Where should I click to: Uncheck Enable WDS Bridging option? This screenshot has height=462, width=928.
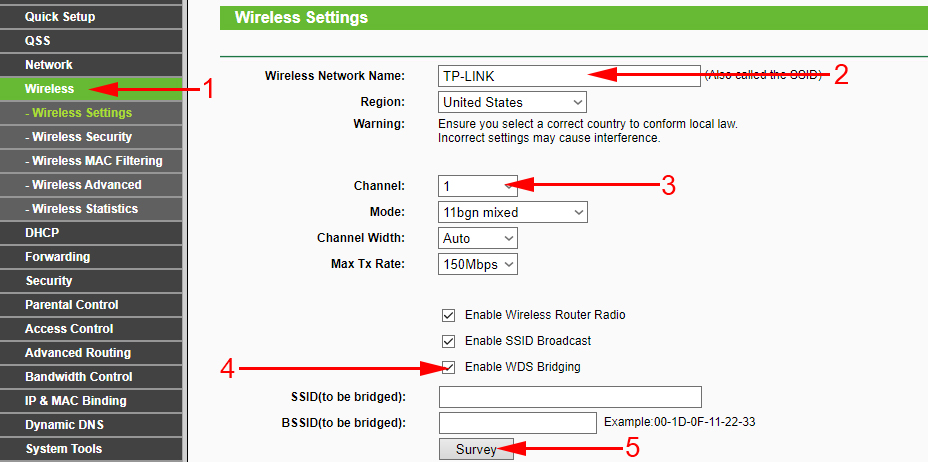tap(448, 367)
